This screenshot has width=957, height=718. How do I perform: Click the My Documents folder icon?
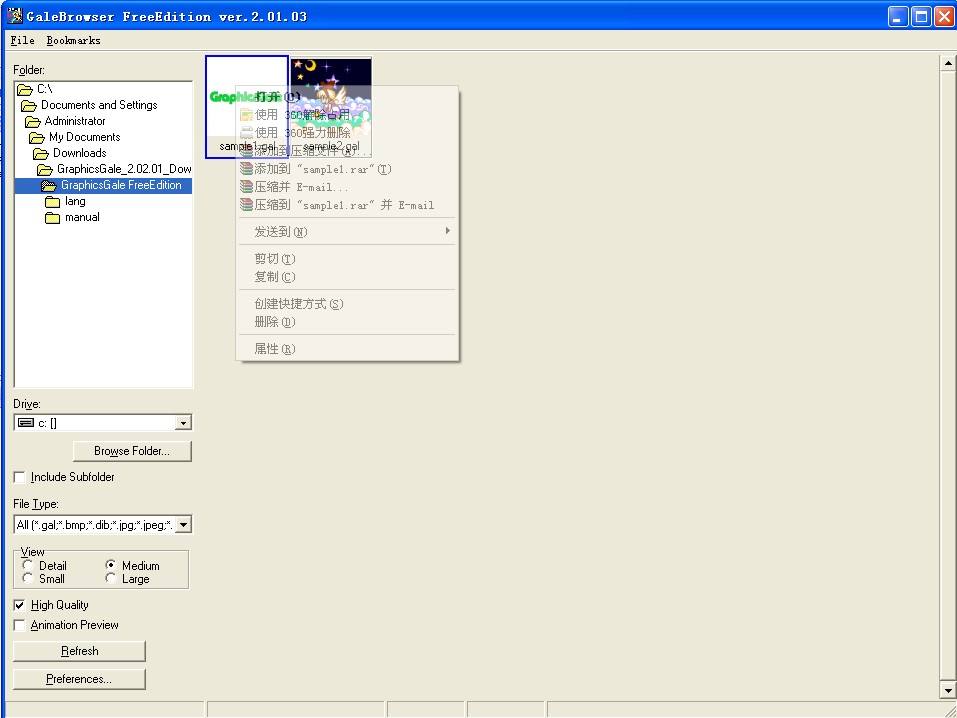click(x=37, y=137)
